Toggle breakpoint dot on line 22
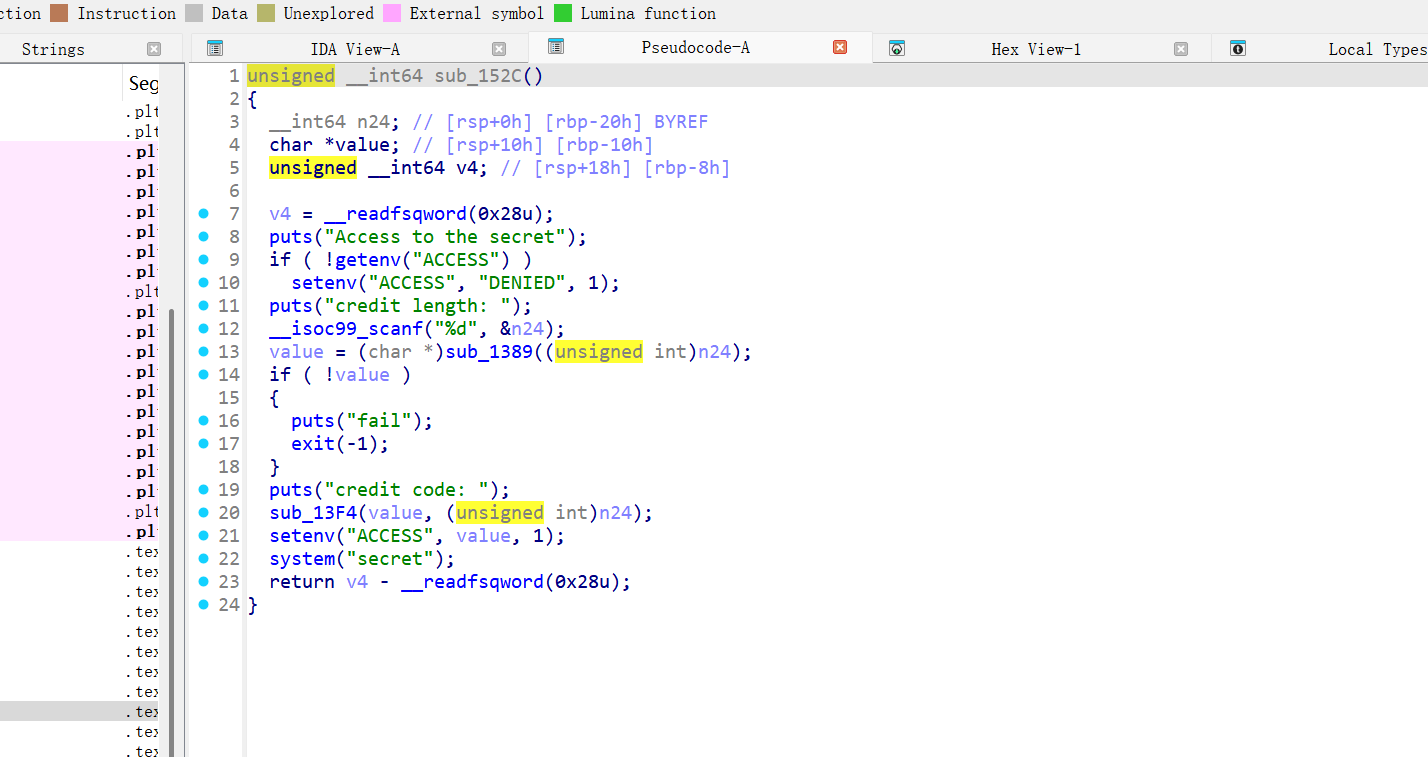This screenshot has width=1428, height=757. [x=204, y=559]
